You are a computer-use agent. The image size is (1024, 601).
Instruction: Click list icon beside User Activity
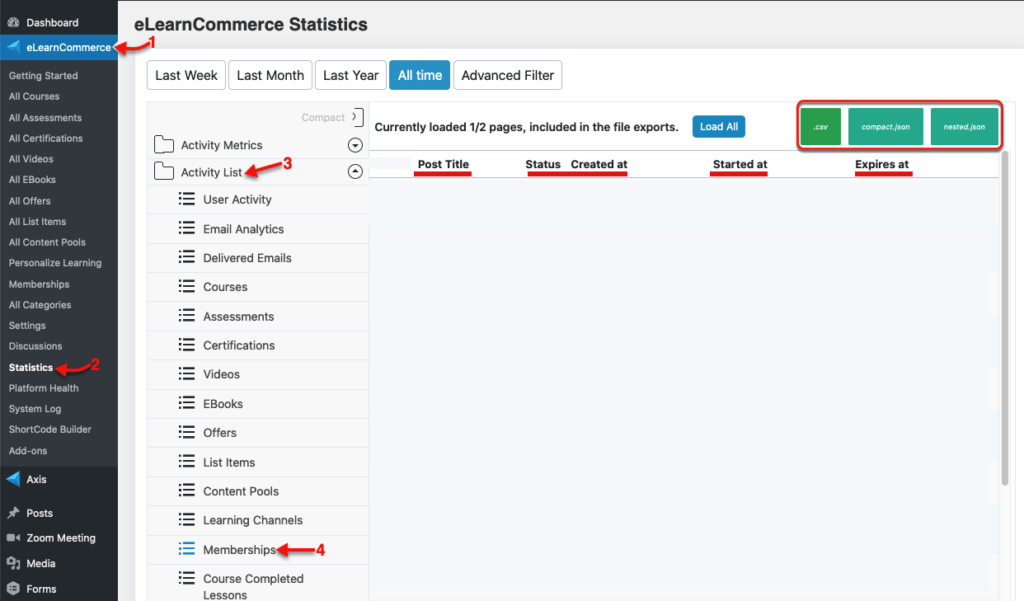[x=187, y=199]
